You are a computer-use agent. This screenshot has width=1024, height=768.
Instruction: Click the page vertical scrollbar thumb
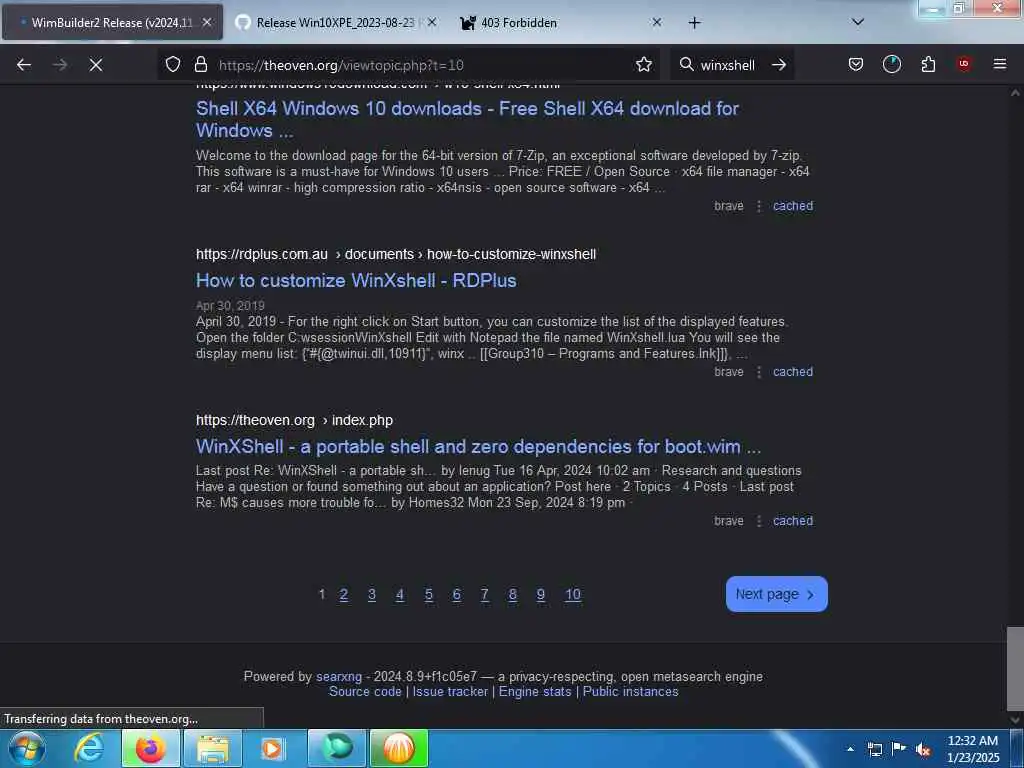(1015, 669)
